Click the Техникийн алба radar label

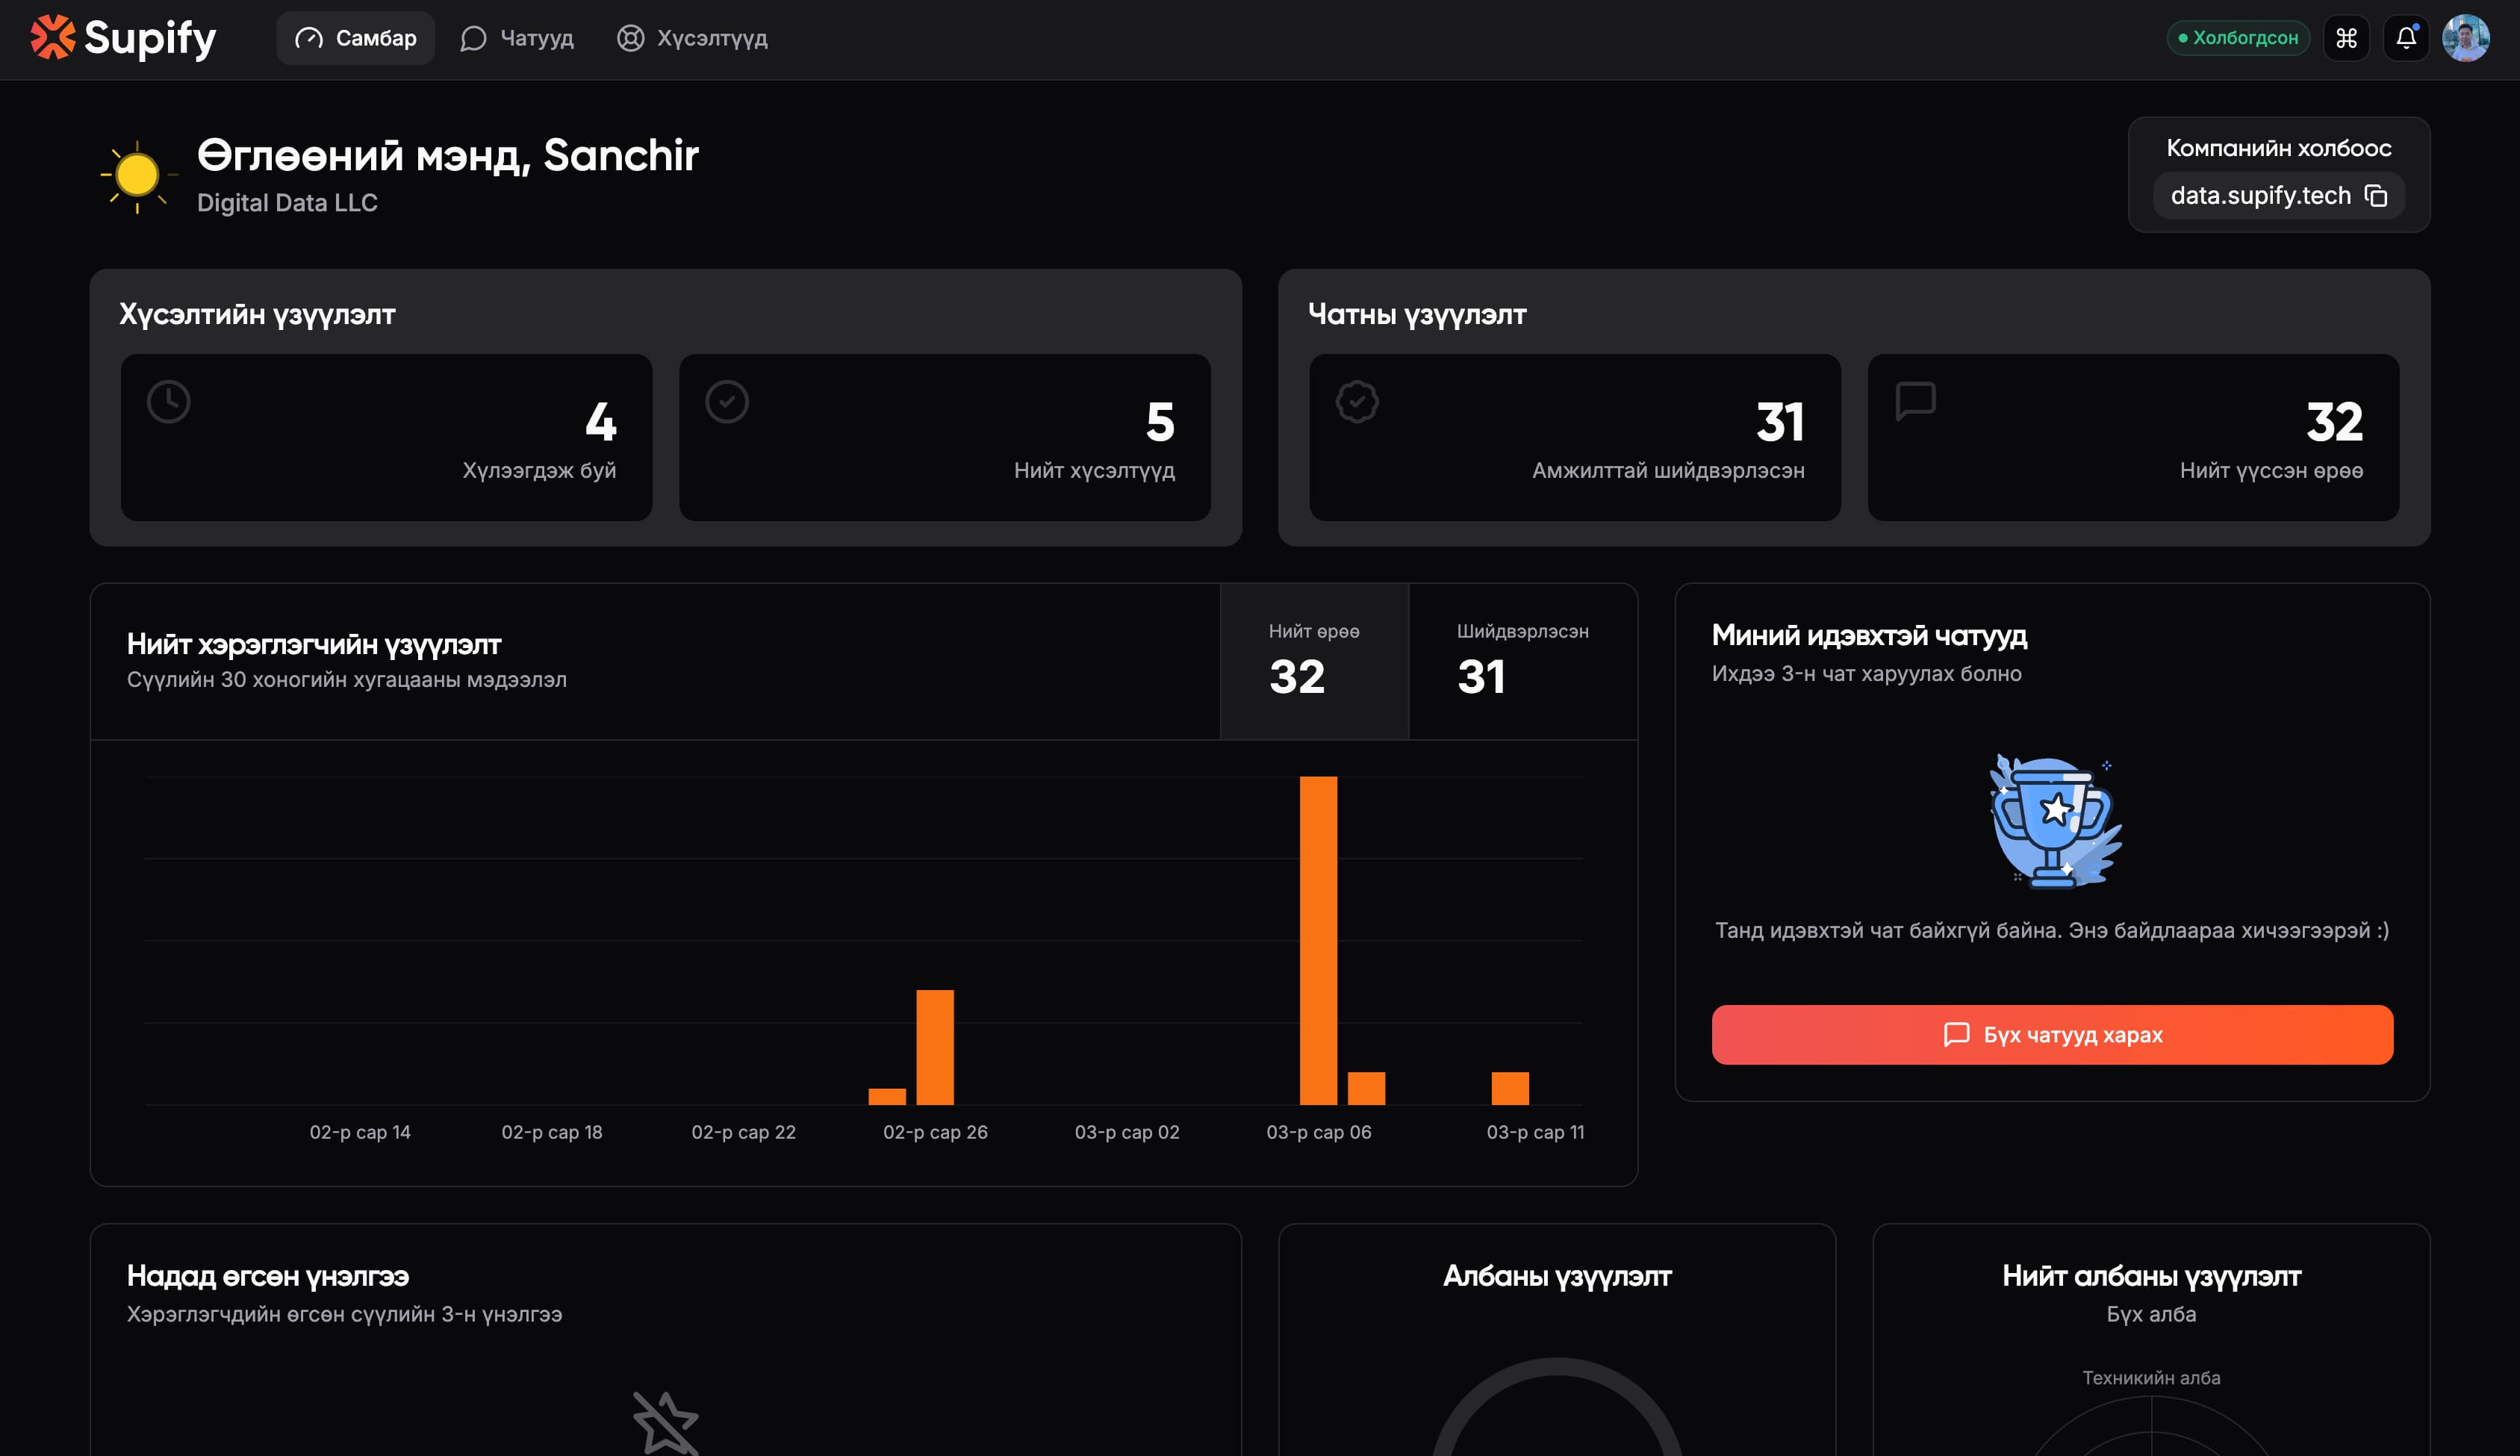pyautogui.click(x=2151, y=1377)
